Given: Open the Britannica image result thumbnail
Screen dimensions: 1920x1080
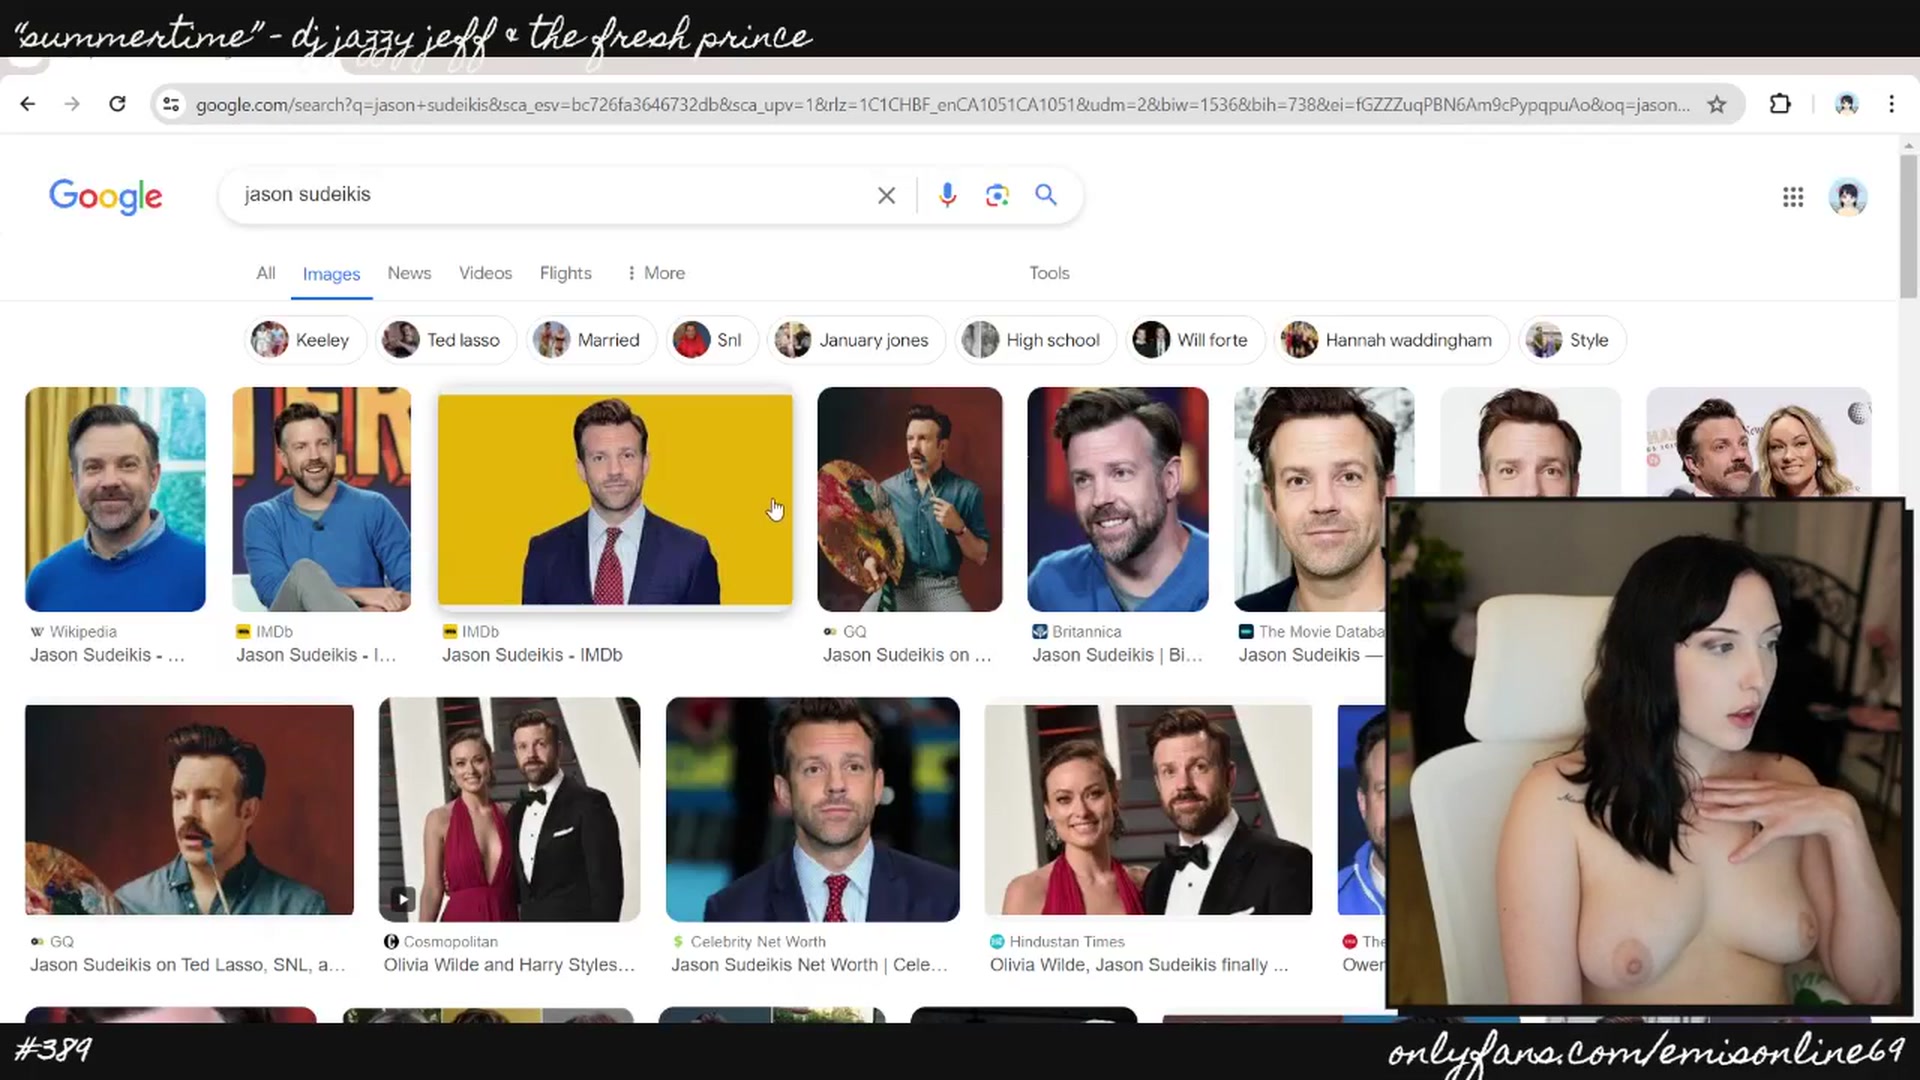Looking at the screenshot, I should tap(1117, 499).
